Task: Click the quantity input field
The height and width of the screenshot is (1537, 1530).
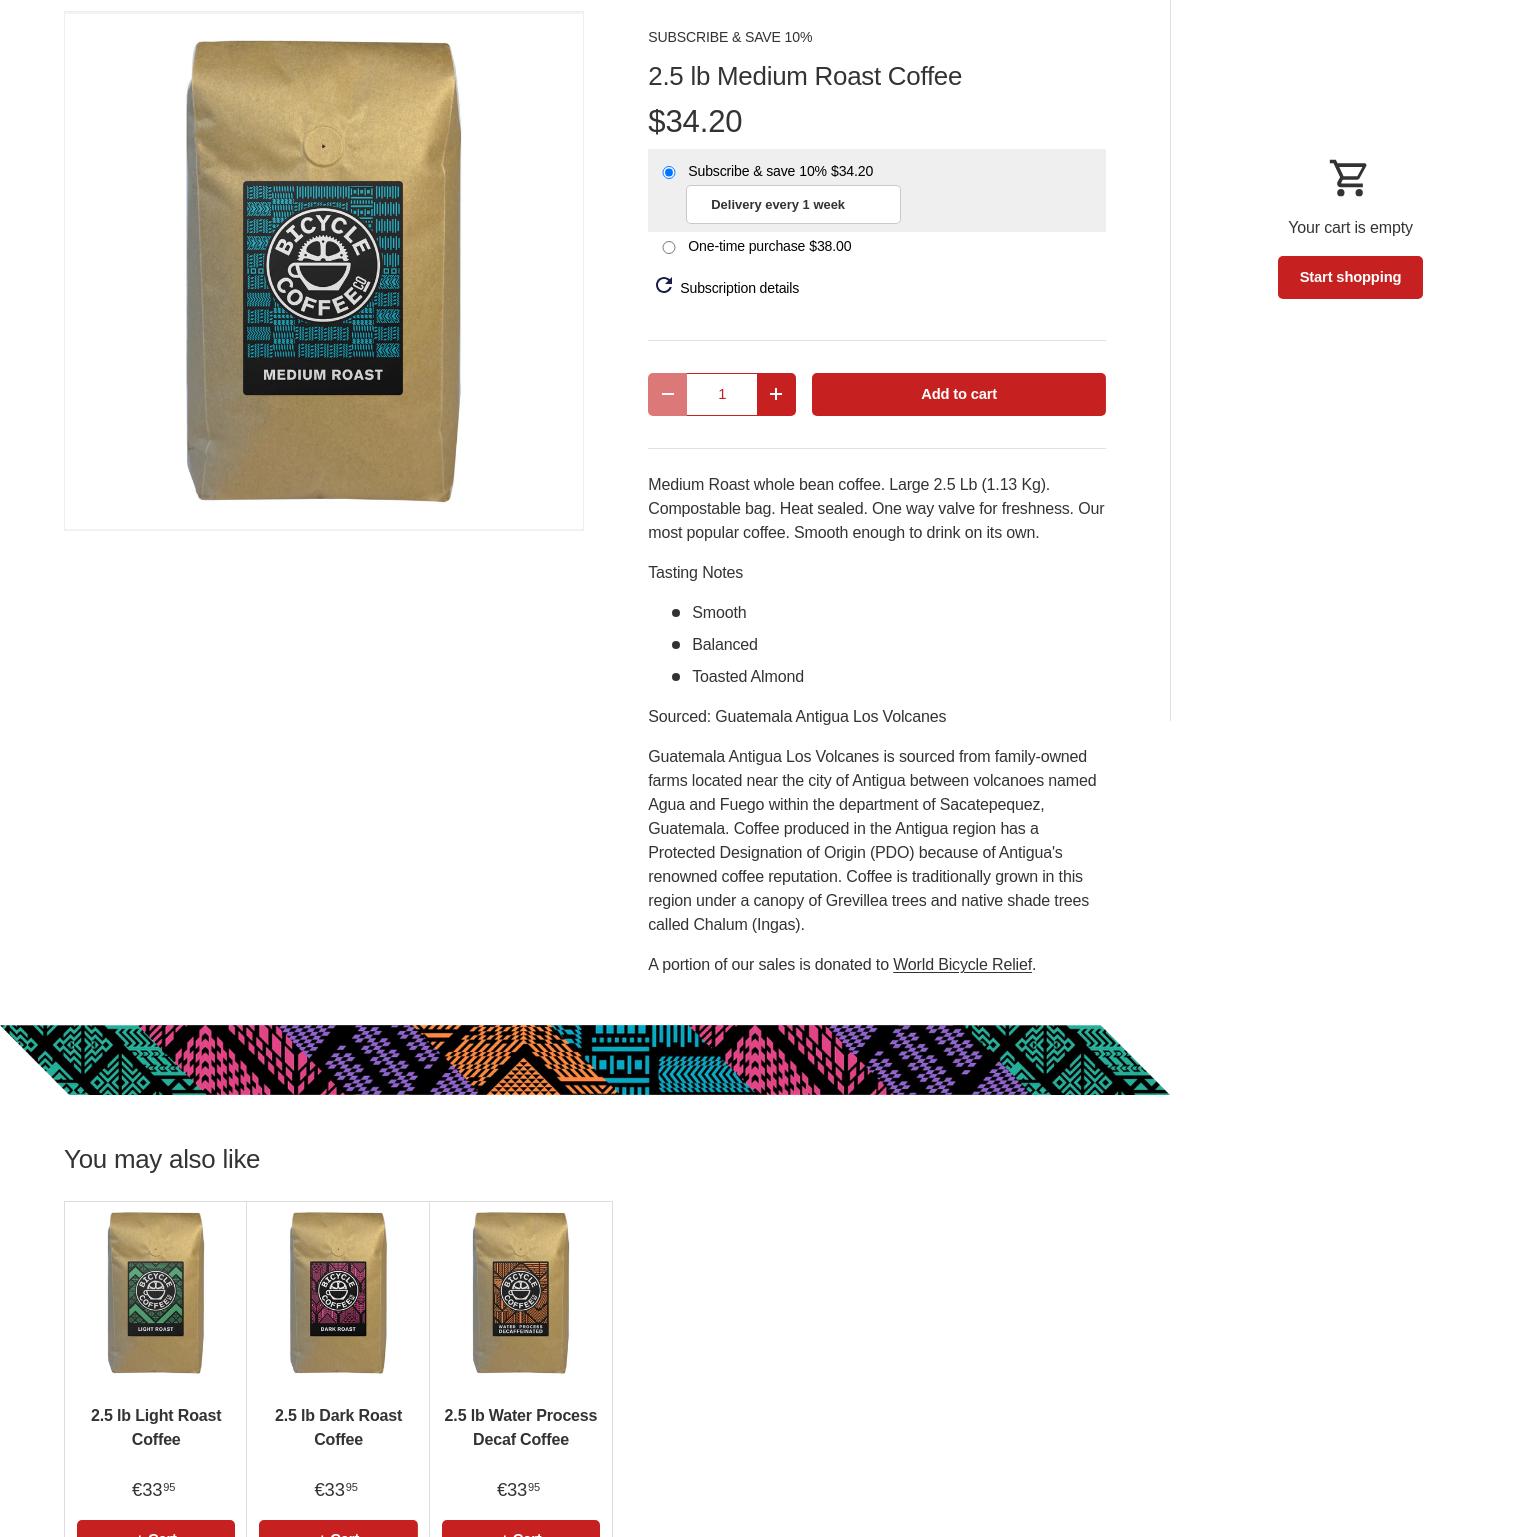Action: 722,394
